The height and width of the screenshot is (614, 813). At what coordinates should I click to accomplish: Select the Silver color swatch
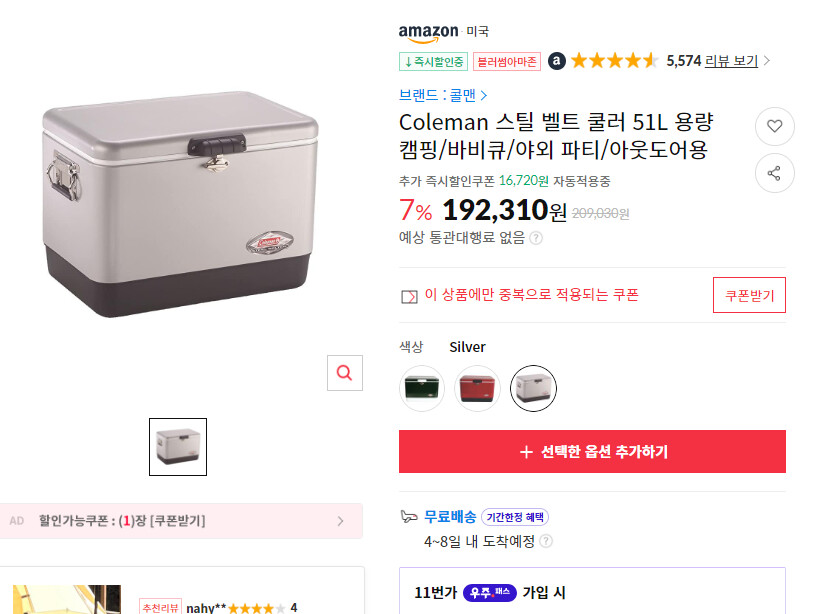[x=533, y=388]
